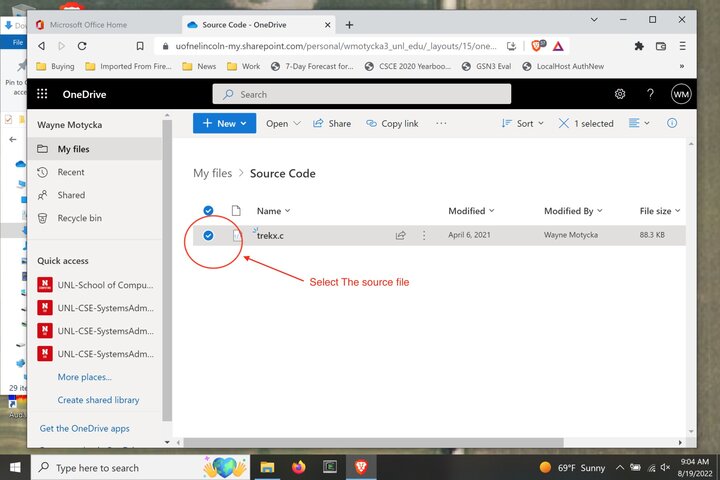720x480 pixels.
Task: Open browser extensions puzzle icon
Action: 639,46
